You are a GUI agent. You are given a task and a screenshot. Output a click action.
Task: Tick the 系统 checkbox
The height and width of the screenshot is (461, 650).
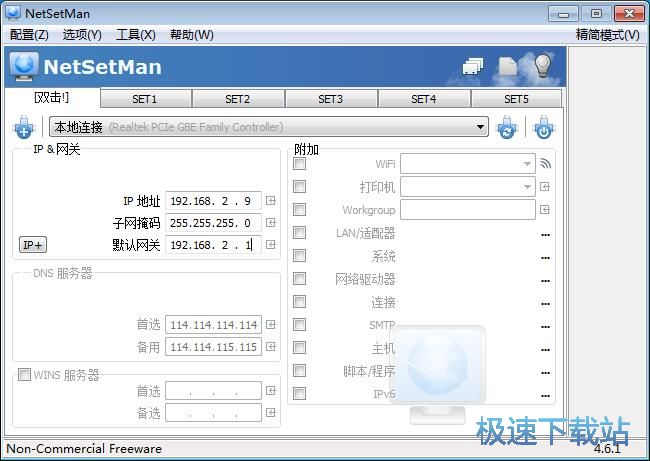(299, 255)
